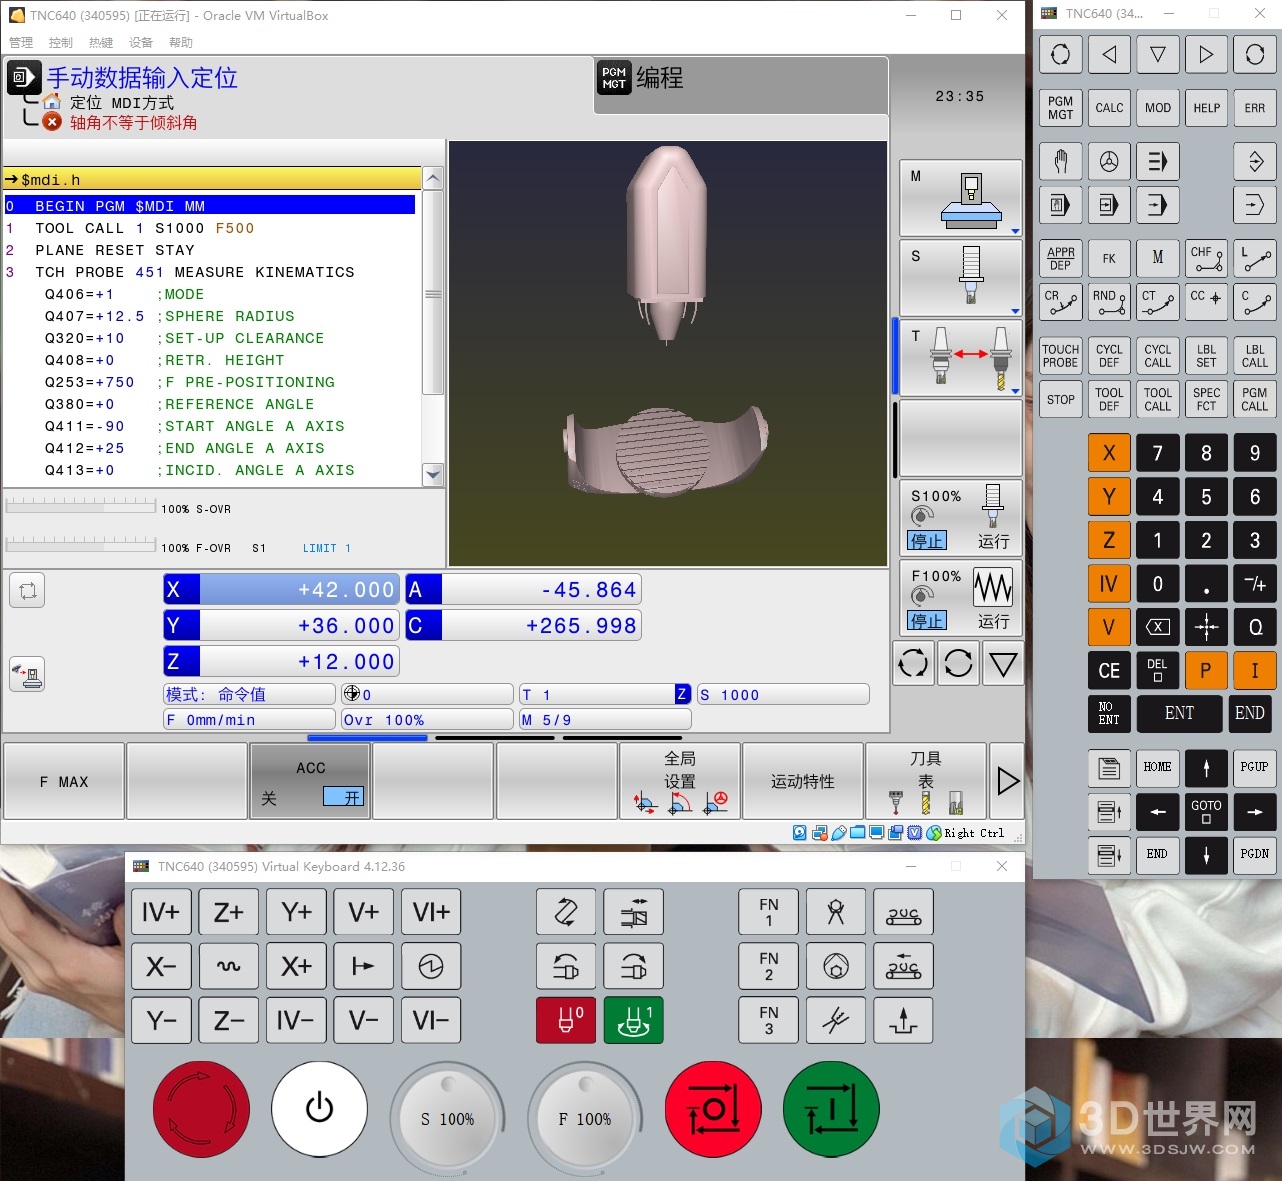This screenshot has width=1282, height=1181.
Task: Open PGM MGT program manager in editor header
Action: (x=614, y=78)
